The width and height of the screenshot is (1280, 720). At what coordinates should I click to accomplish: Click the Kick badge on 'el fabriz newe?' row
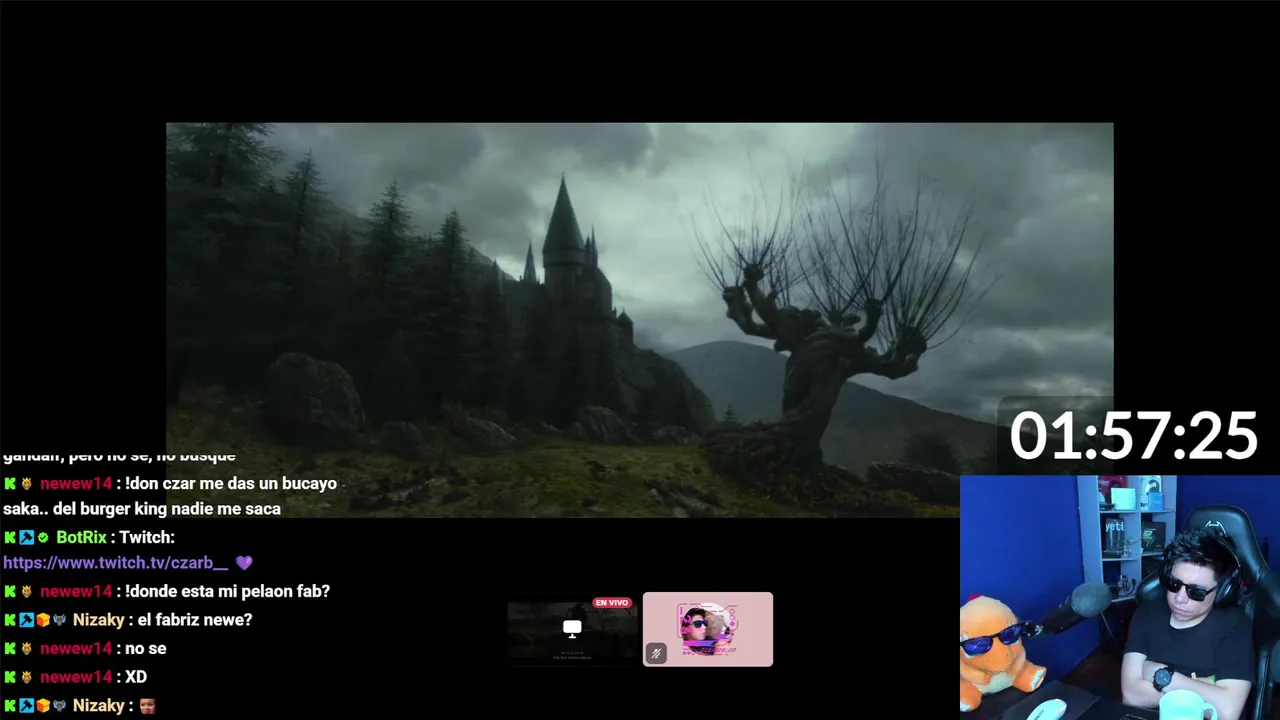click(x=10, y=620)
